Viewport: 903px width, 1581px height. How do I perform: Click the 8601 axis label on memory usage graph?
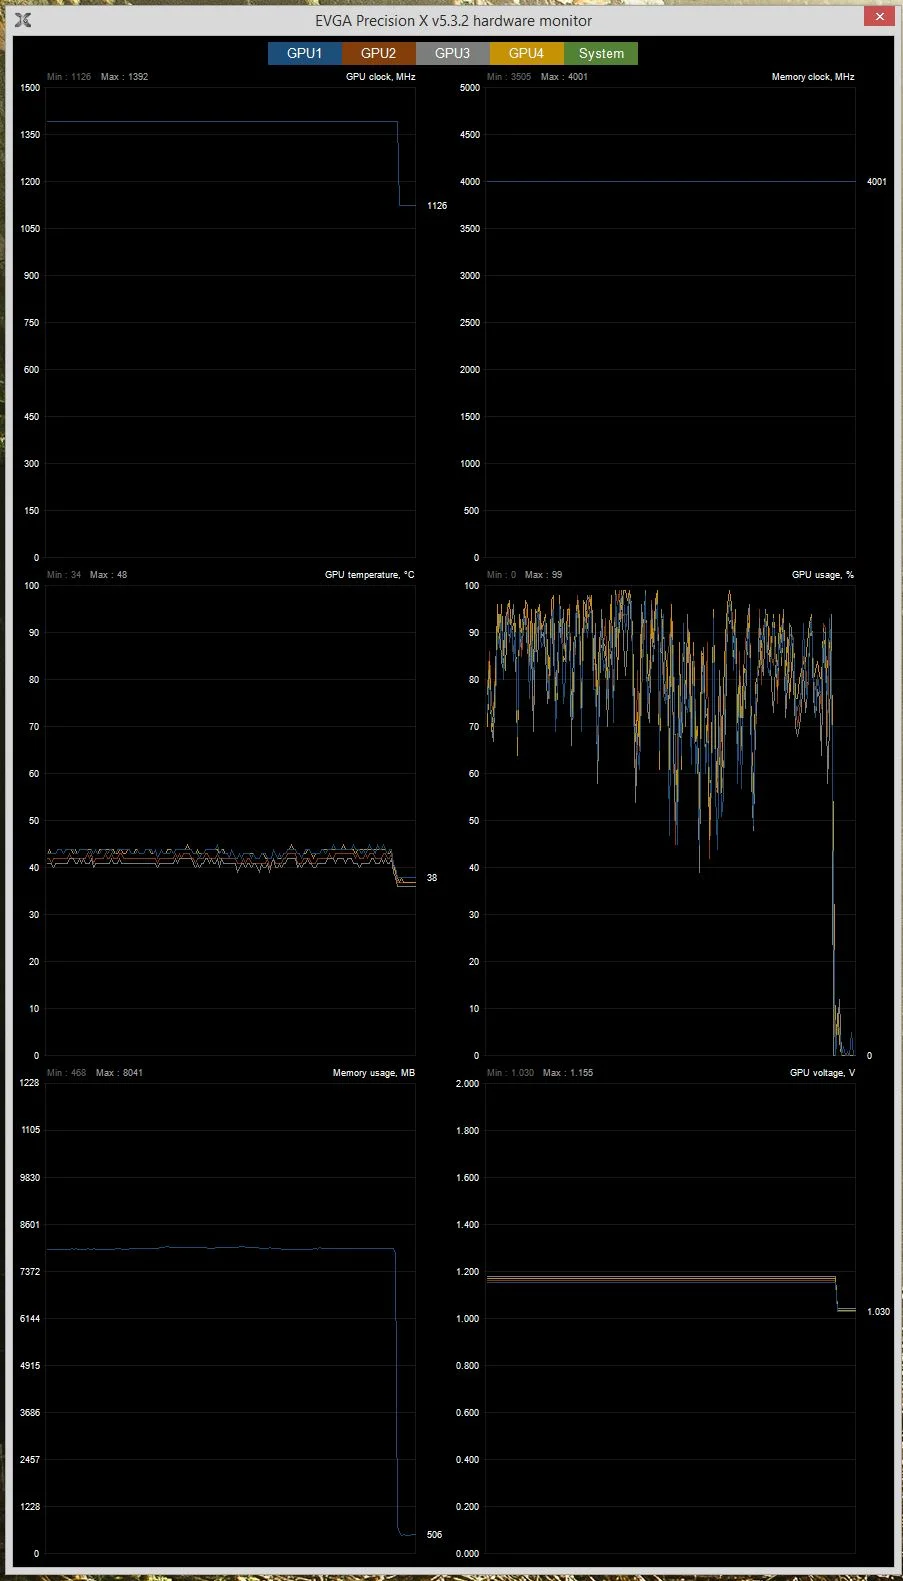pos(30,1225)
